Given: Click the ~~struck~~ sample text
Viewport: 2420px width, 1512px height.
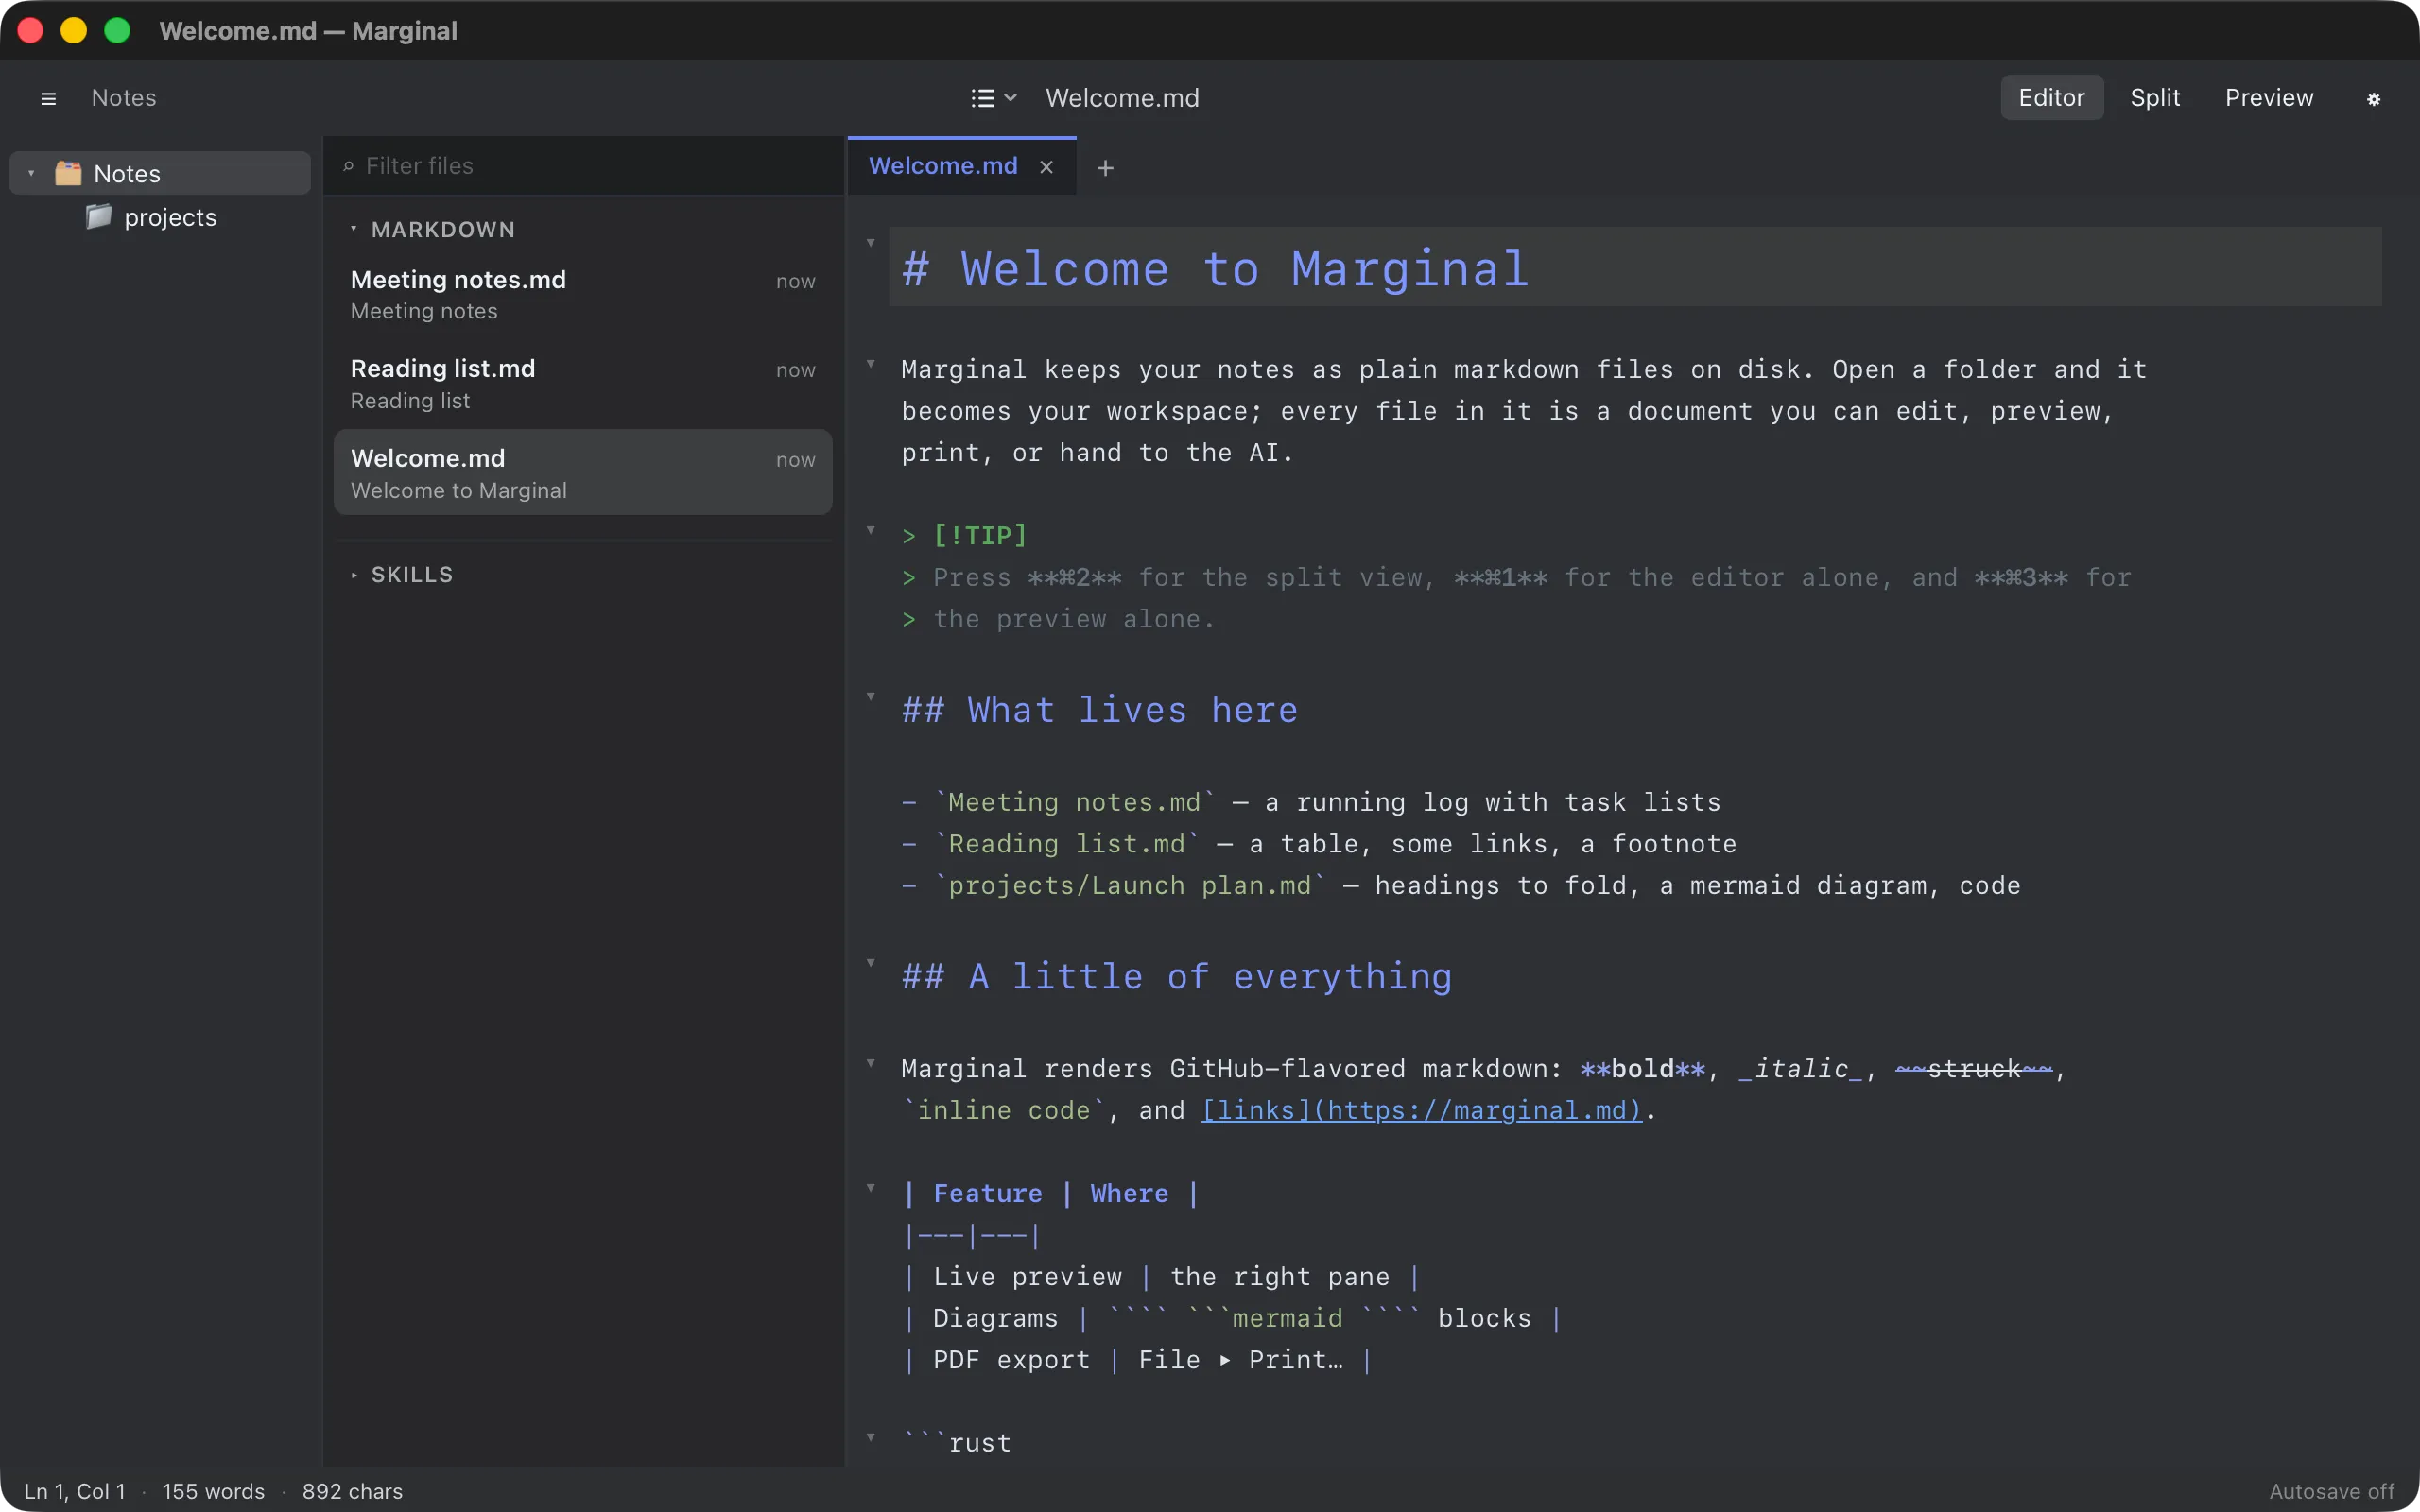Looking at the screenshot, I should click(x=1974, y=1069).
